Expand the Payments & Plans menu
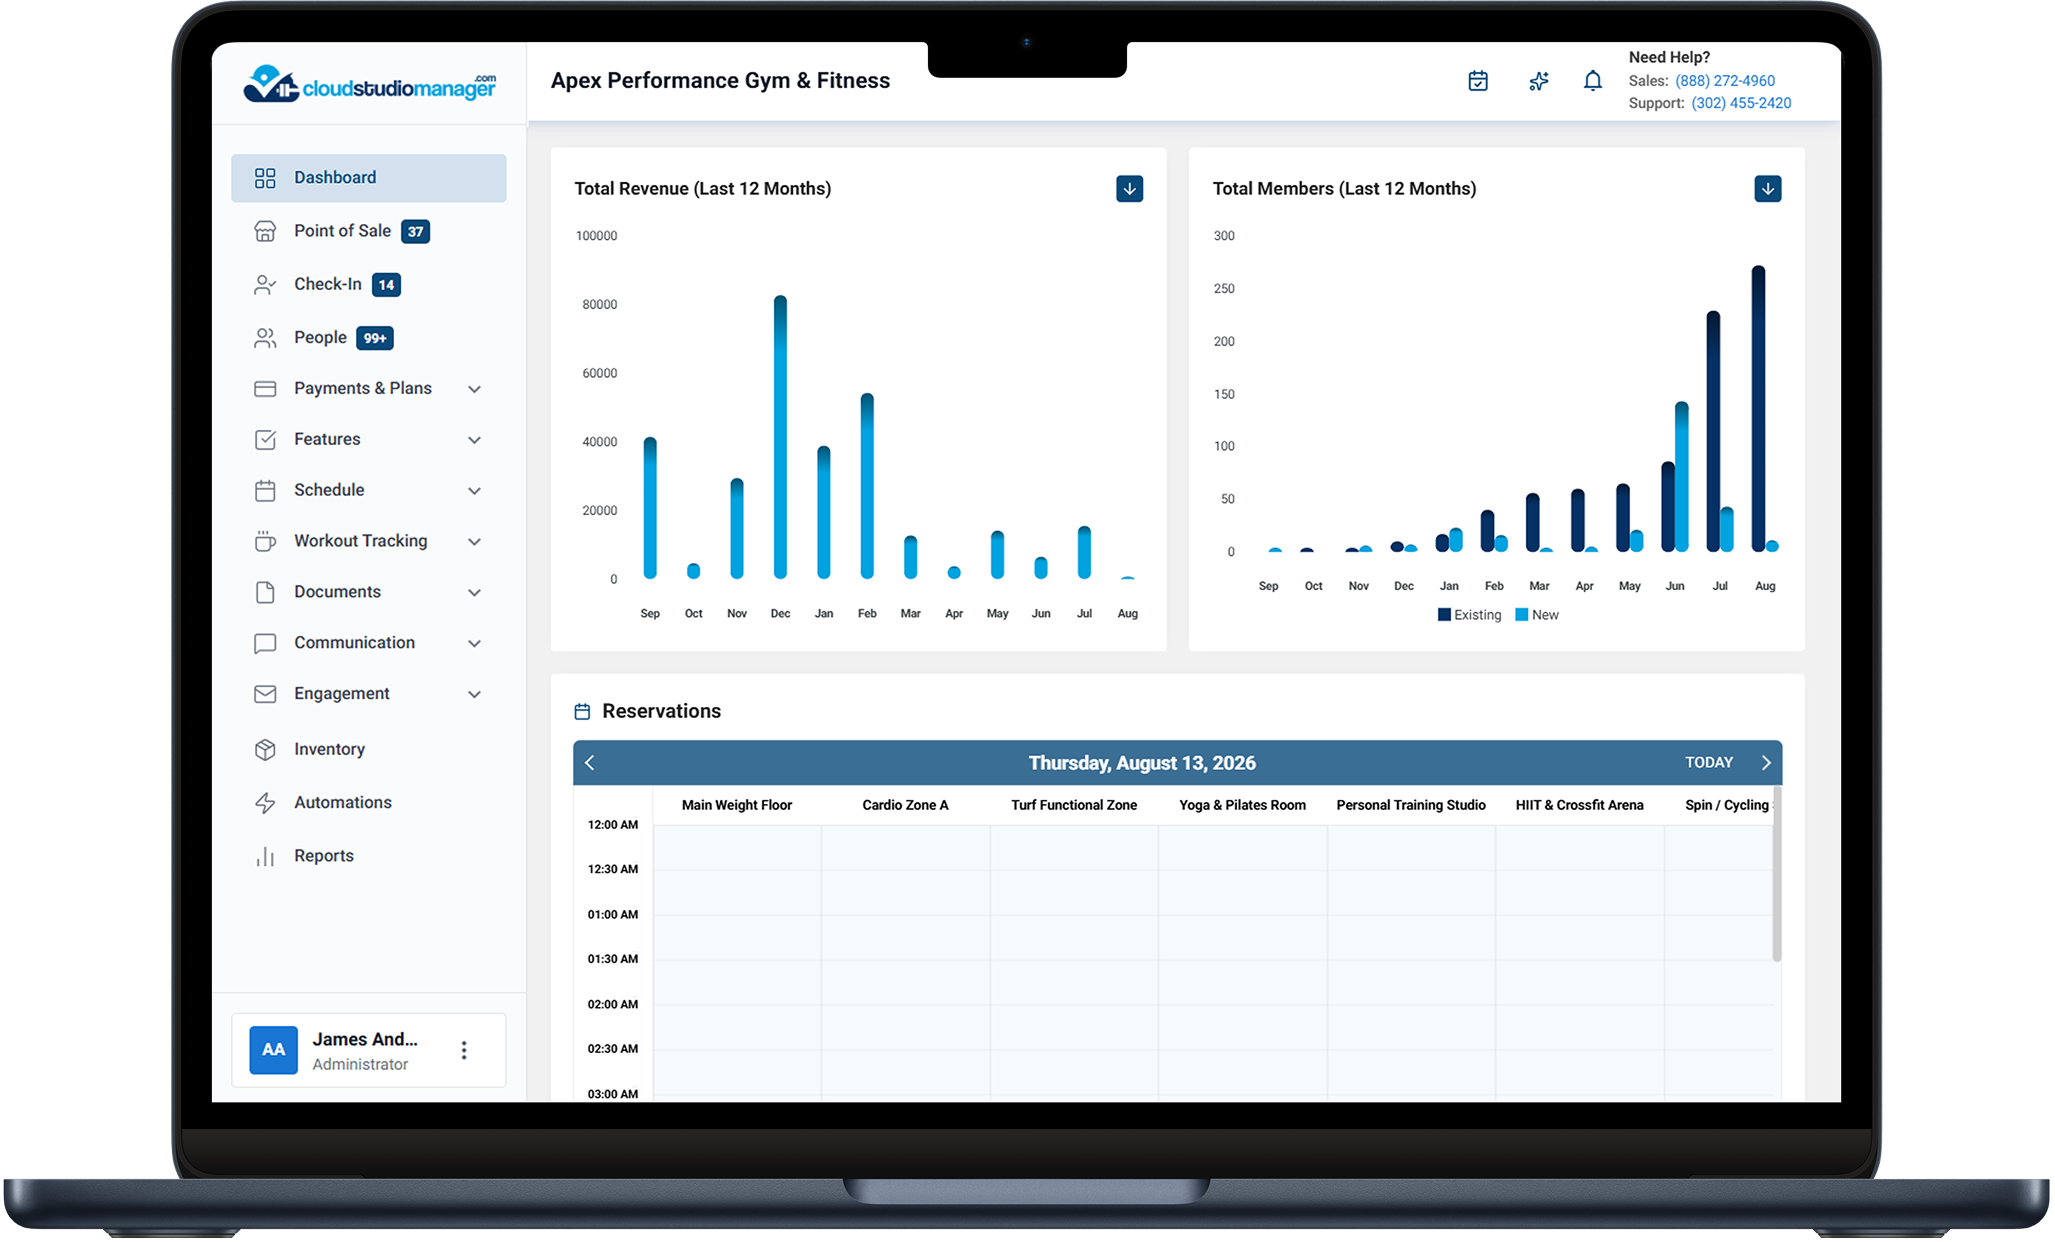The width and height of the screenshot is (2055, 1242). 369,389
